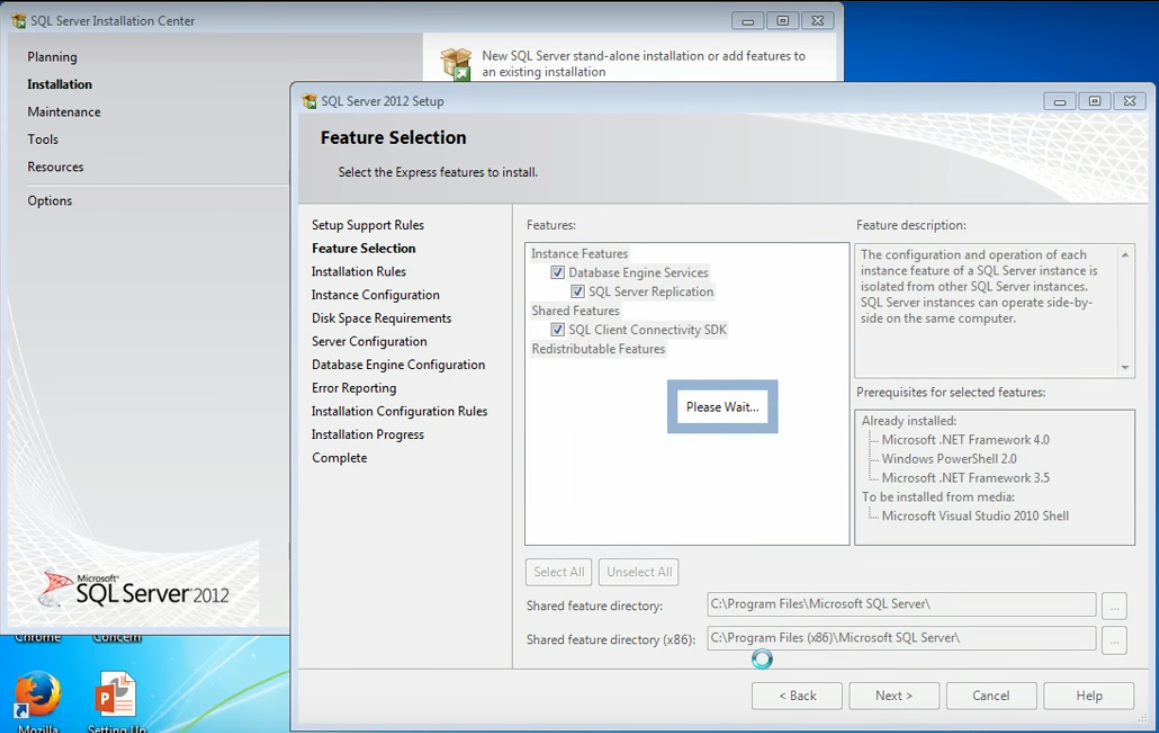Click the Instance Configuration step
Image resolution: width=1159 pixels, height=733 pixels.
coord(375,295)
